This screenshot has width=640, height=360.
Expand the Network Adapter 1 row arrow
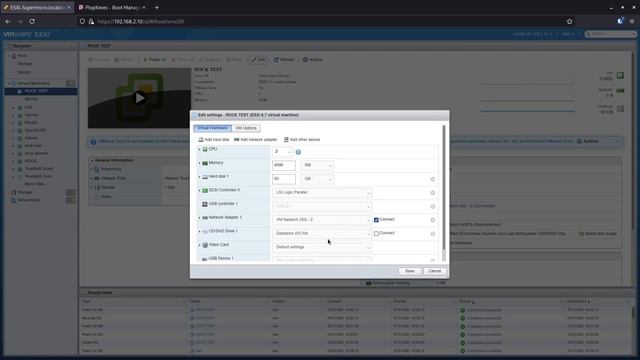(x=199, y=218)
